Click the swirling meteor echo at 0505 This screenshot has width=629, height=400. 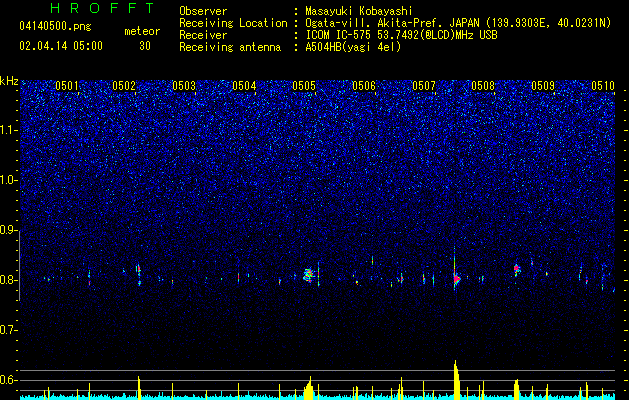[308, 275]
